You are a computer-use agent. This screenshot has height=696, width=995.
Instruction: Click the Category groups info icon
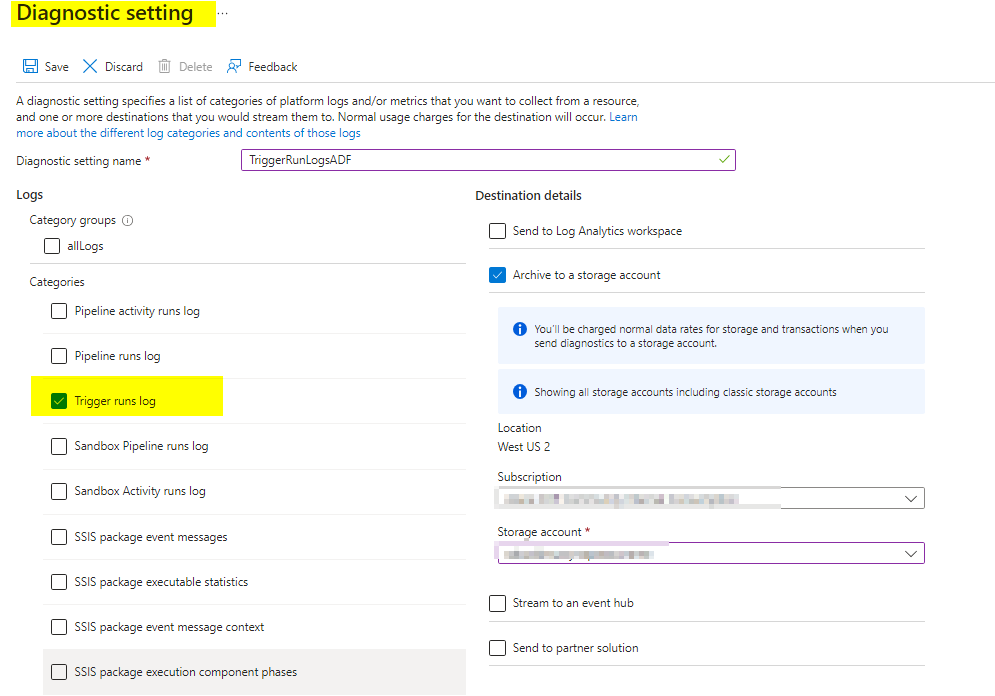[127, 221]
